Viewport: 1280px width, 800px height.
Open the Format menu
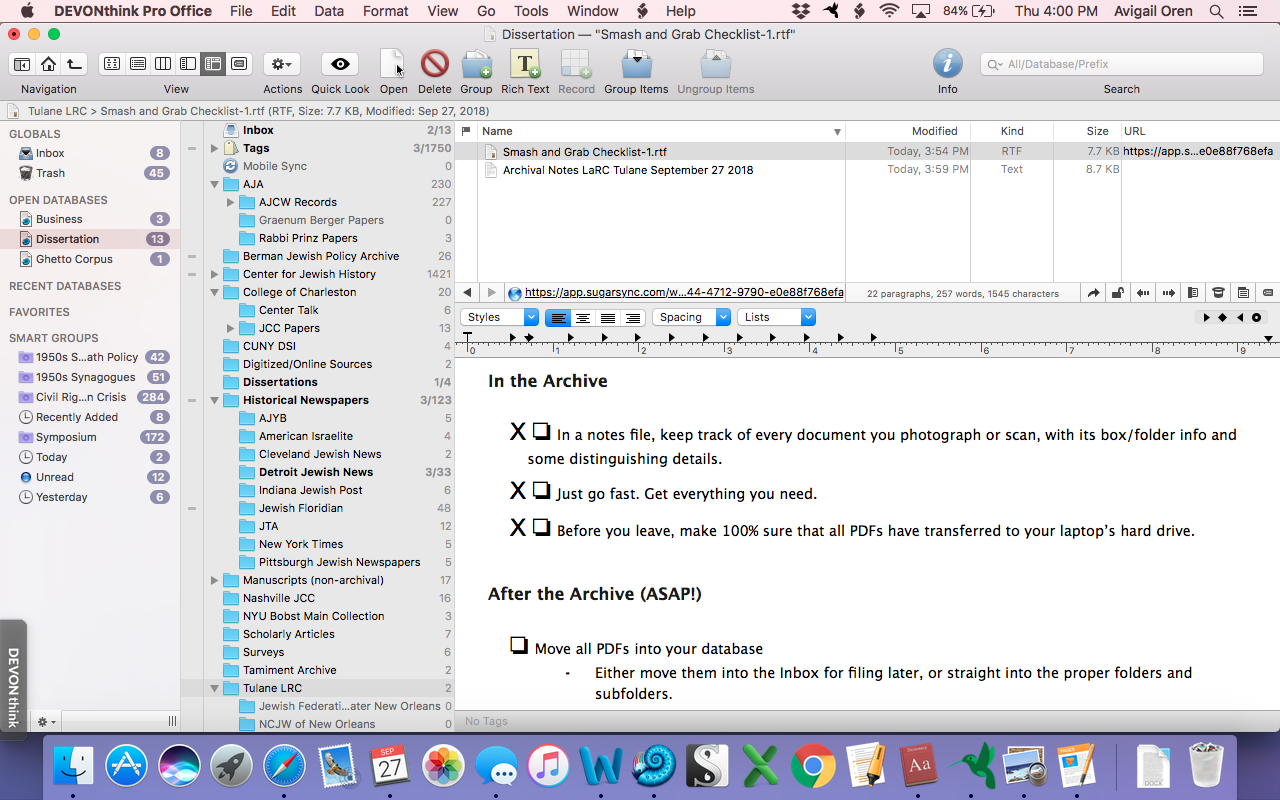click(x=386, y=11)
